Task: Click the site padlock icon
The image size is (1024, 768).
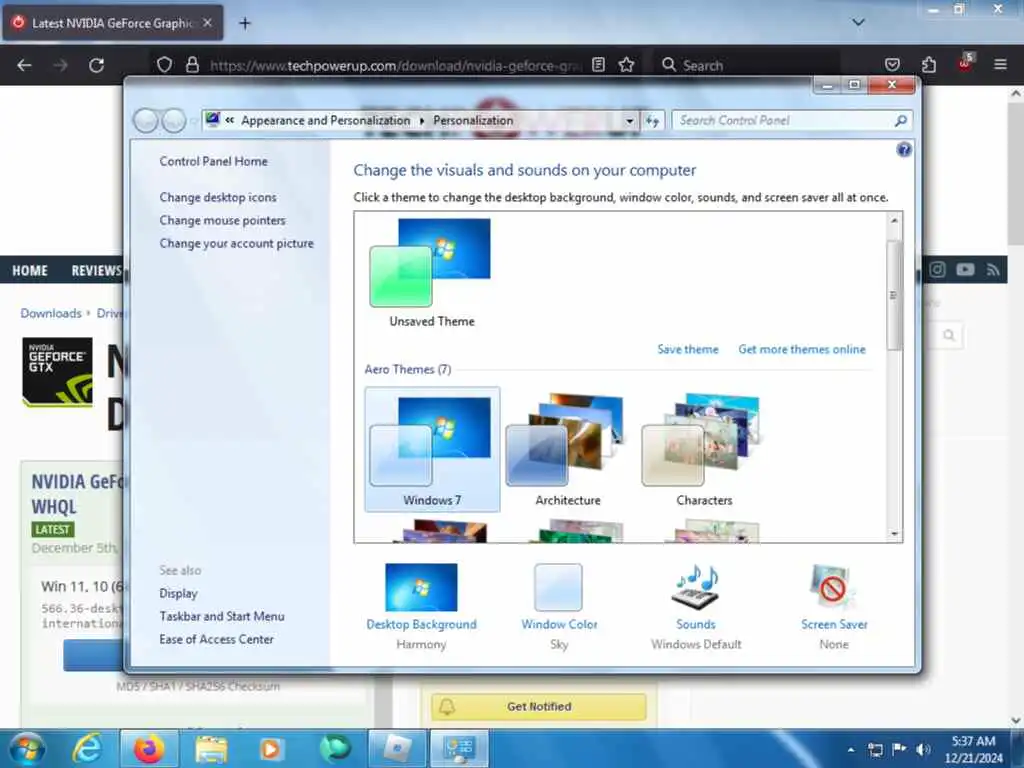Action: point(192,65)
